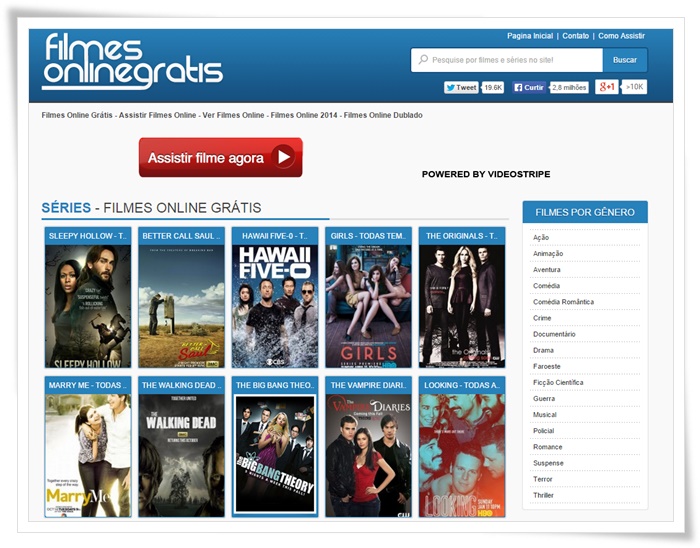
Task: Open the Pagina Inicial link
Action: point(529,36)
